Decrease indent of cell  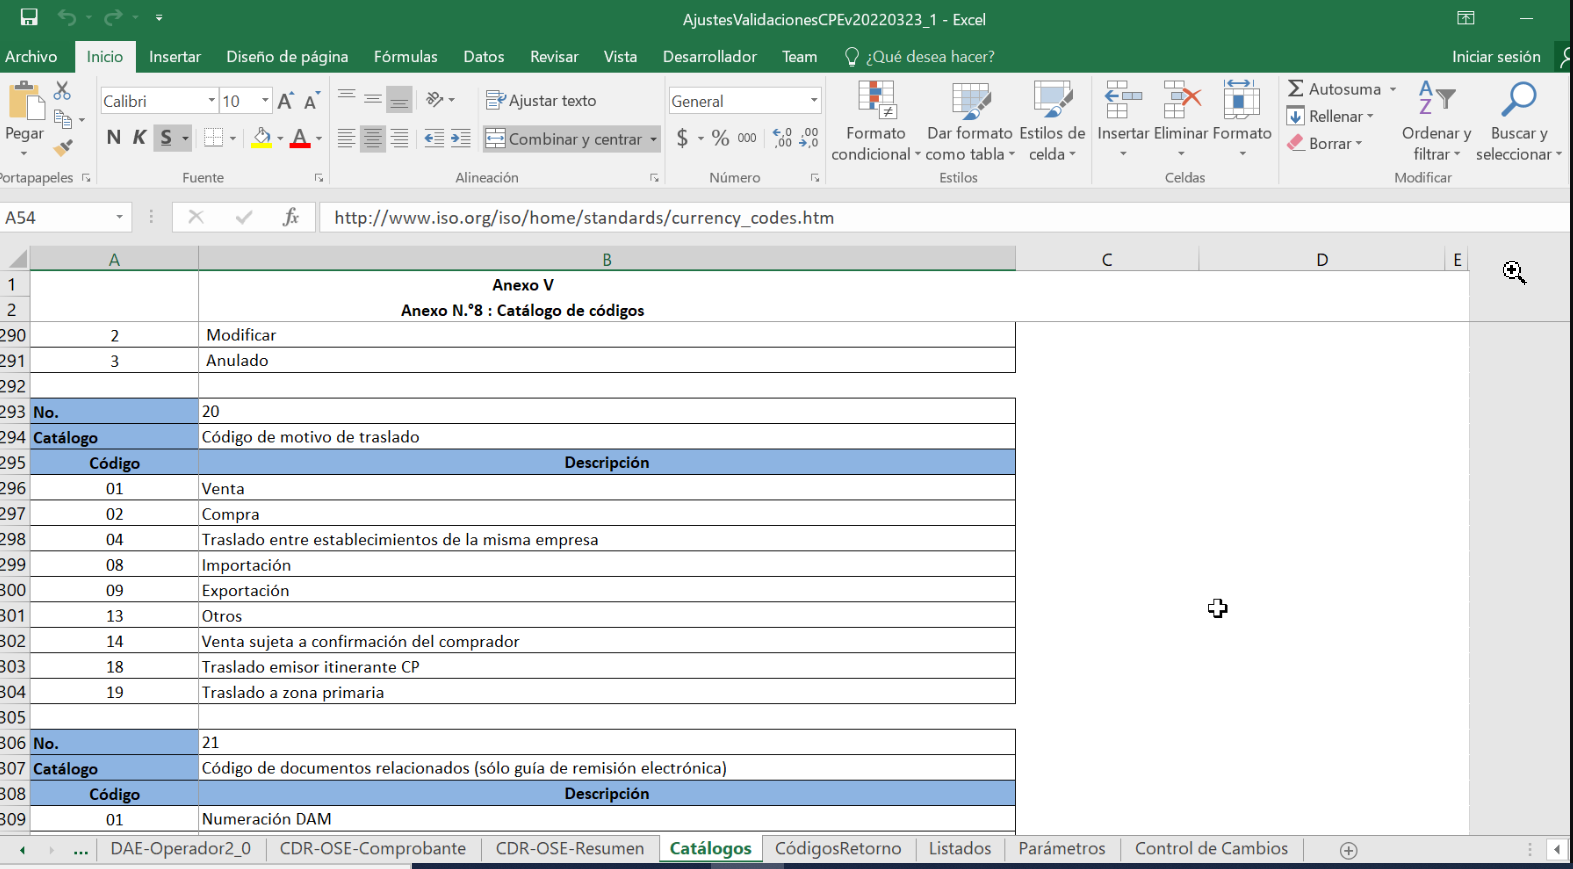434,138
